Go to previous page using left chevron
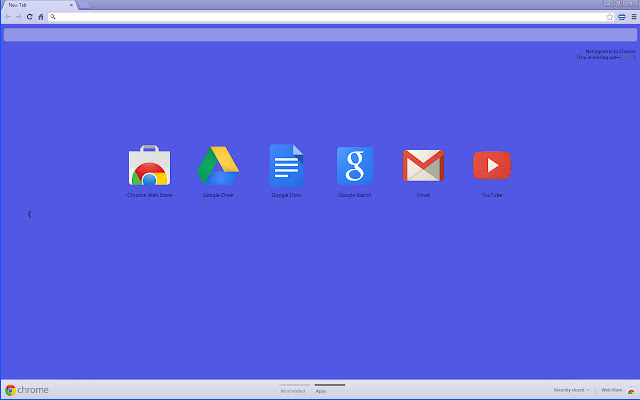Viewport: 640px width, 400px height. click(29, 214)
